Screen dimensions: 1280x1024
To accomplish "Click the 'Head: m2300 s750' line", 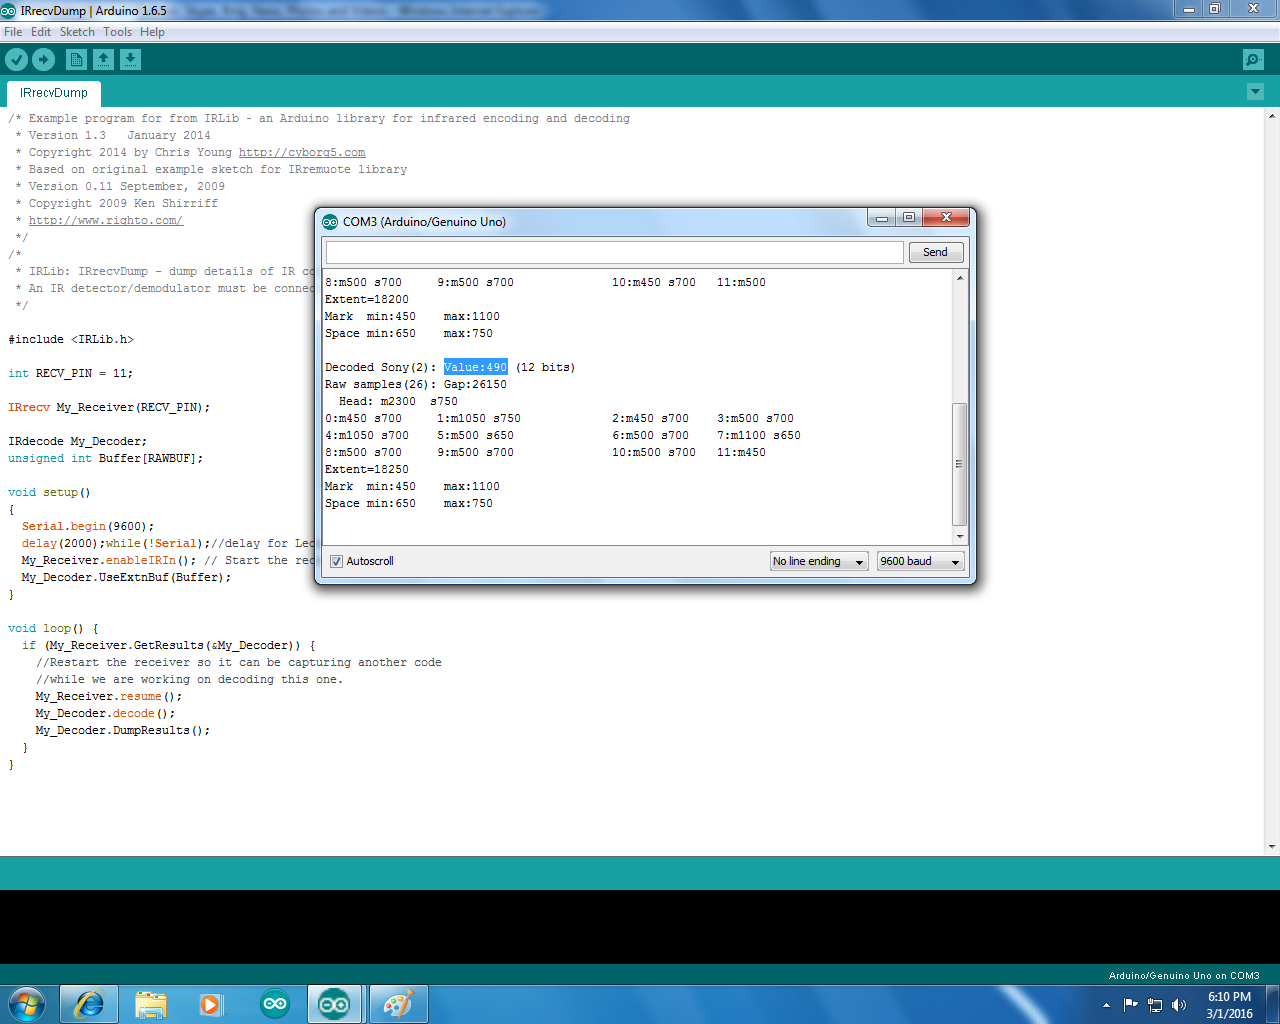I will pos(398,402).
